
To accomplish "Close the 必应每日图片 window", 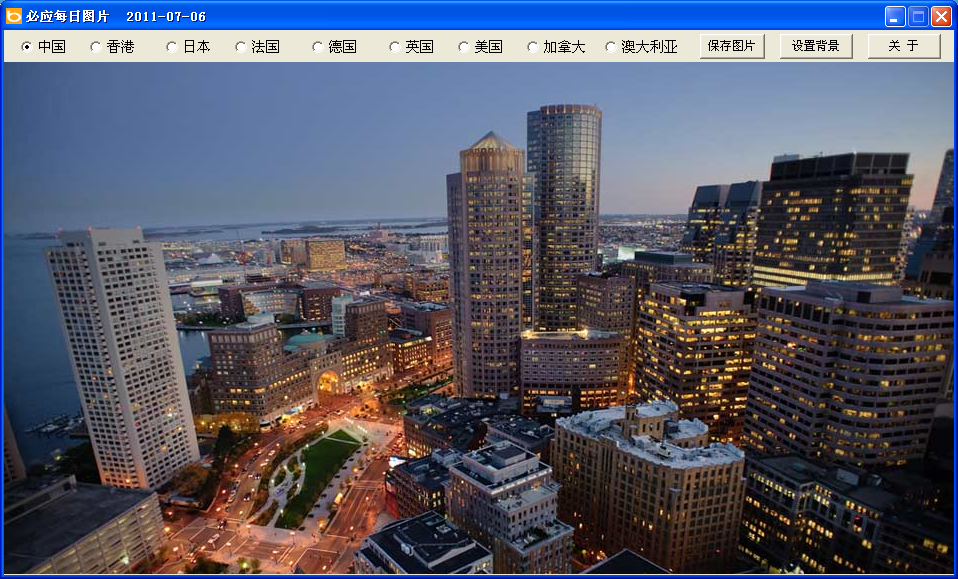I will 941,16.
